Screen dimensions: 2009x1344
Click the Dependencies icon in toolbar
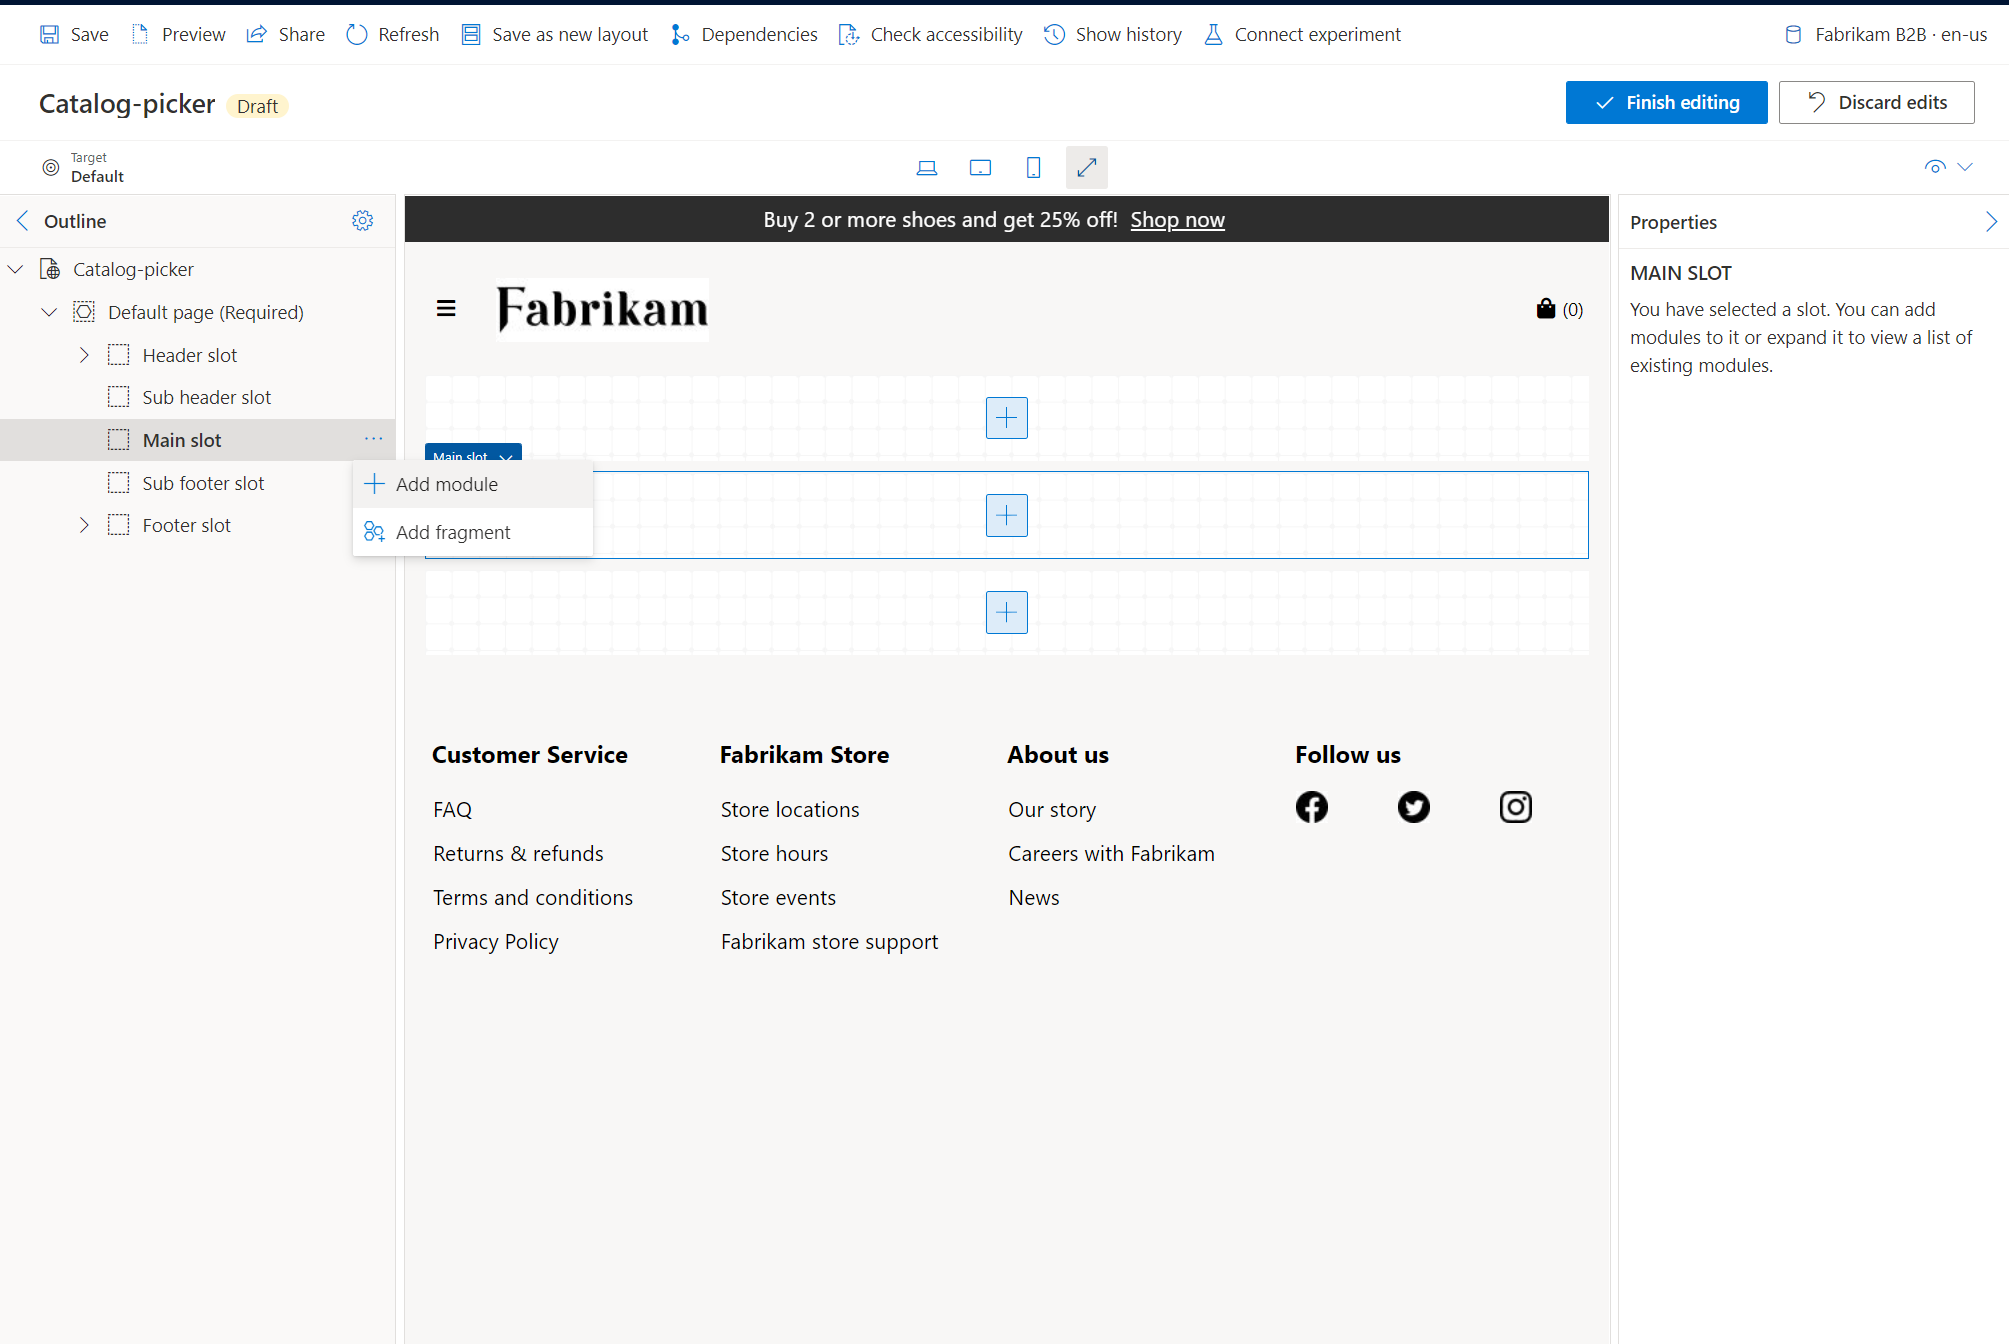[x=681, y=33]
